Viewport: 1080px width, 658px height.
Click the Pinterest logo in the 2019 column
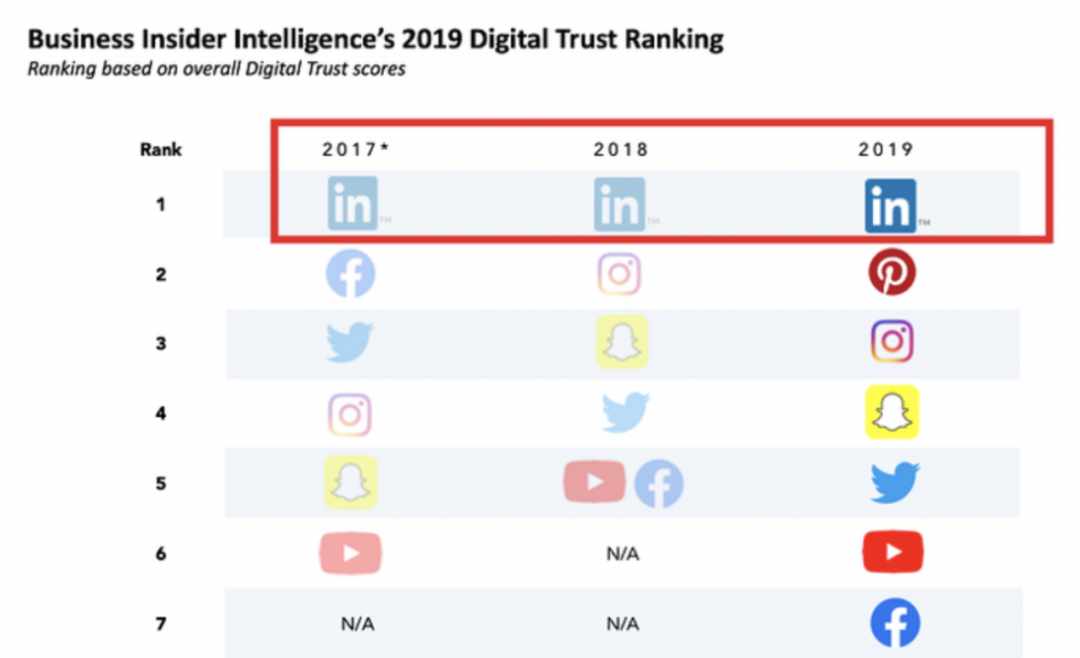tap(892, 272)
